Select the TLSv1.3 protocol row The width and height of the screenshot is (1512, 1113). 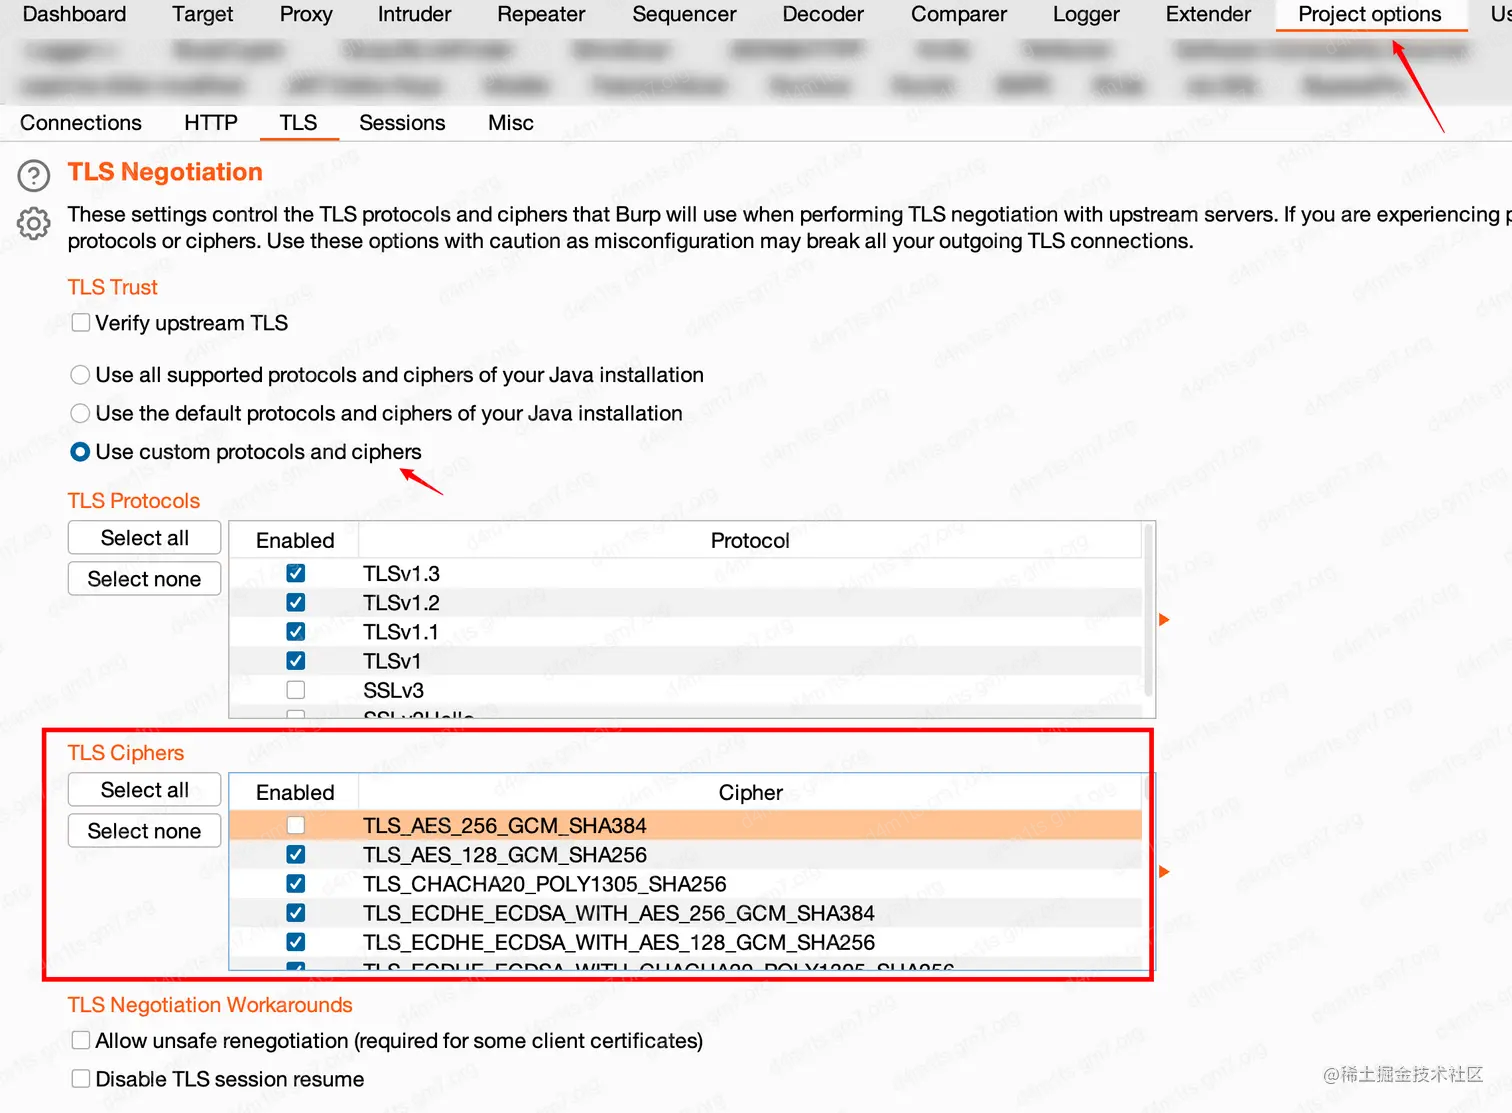coord(686,573)
